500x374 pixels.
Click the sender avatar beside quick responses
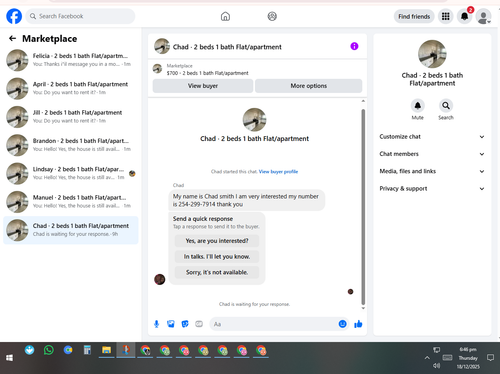pos(160,279)
